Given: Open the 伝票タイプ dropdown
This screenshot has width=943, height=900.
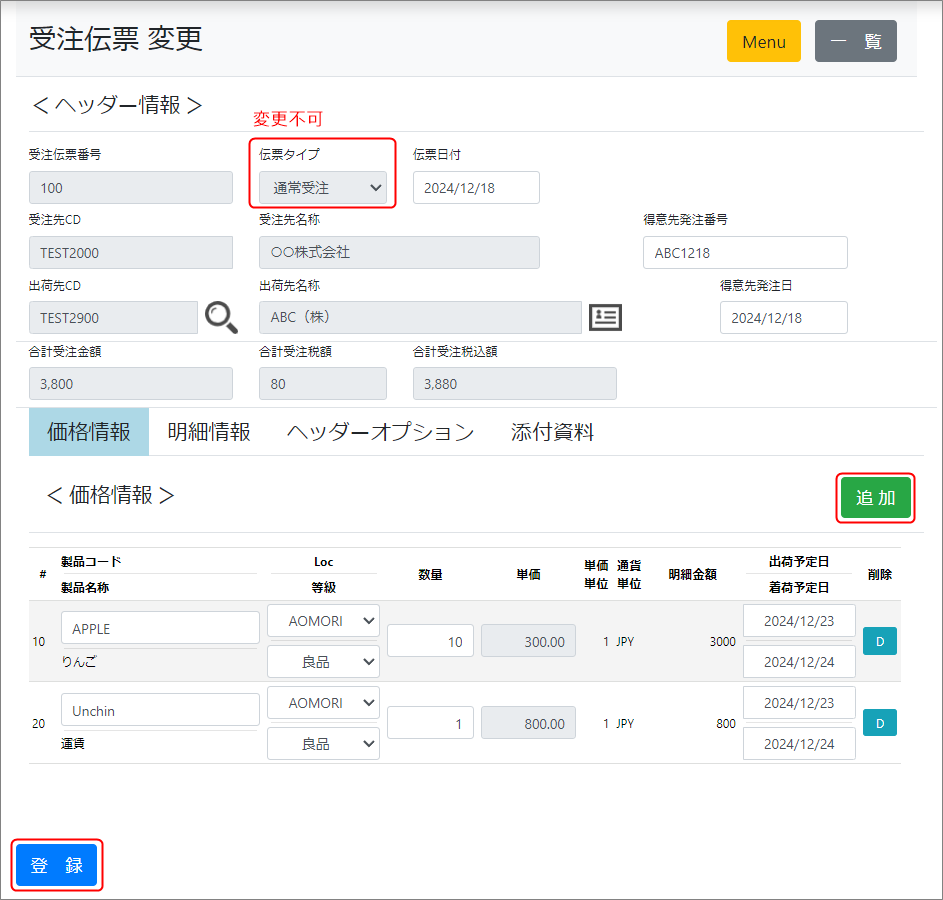Looking at the screenshot, I should (323, 187).
